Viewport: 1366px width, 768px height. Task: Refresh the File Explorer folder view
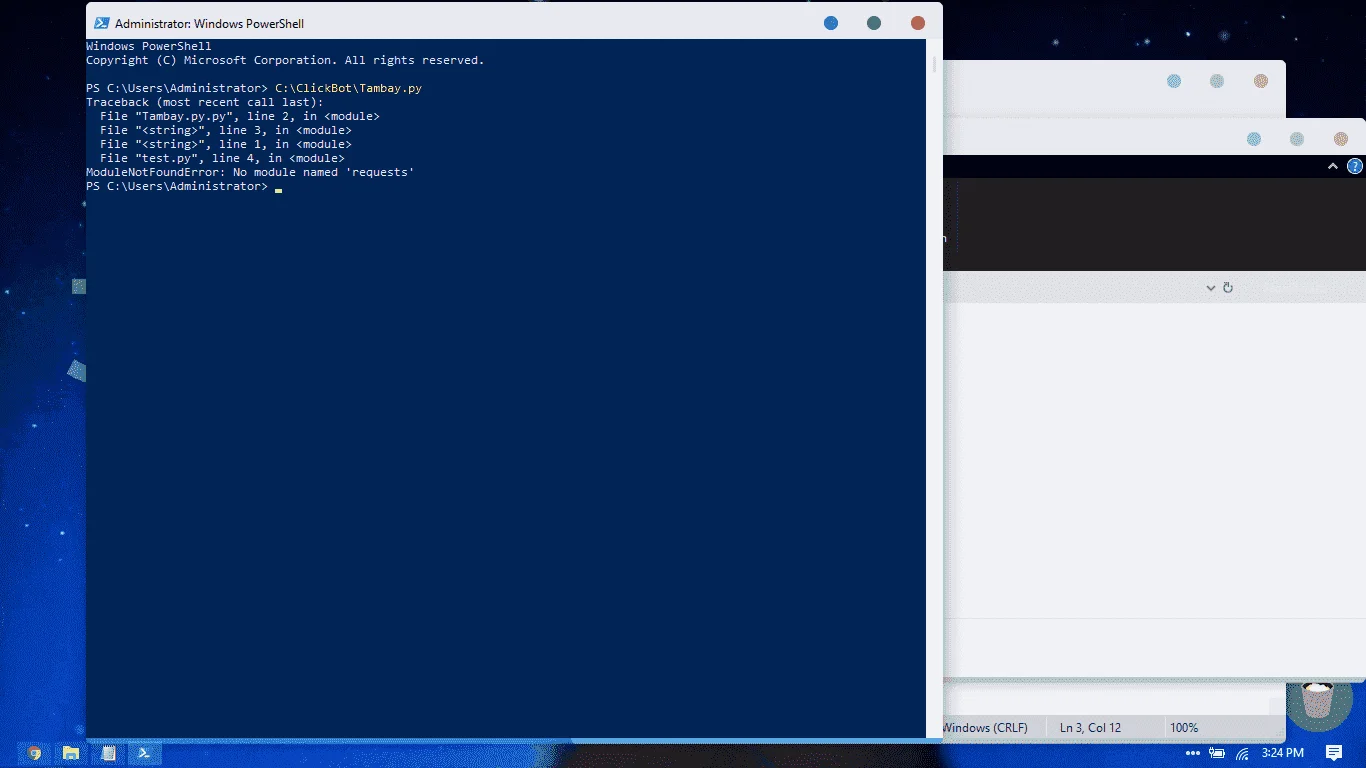[1228, 288]
